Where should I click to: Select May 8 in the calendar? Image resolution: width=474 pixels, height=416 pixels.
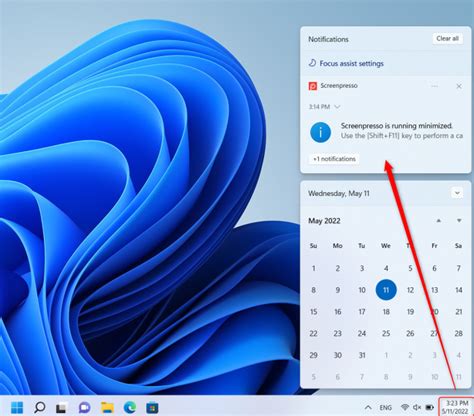point(313,290)
